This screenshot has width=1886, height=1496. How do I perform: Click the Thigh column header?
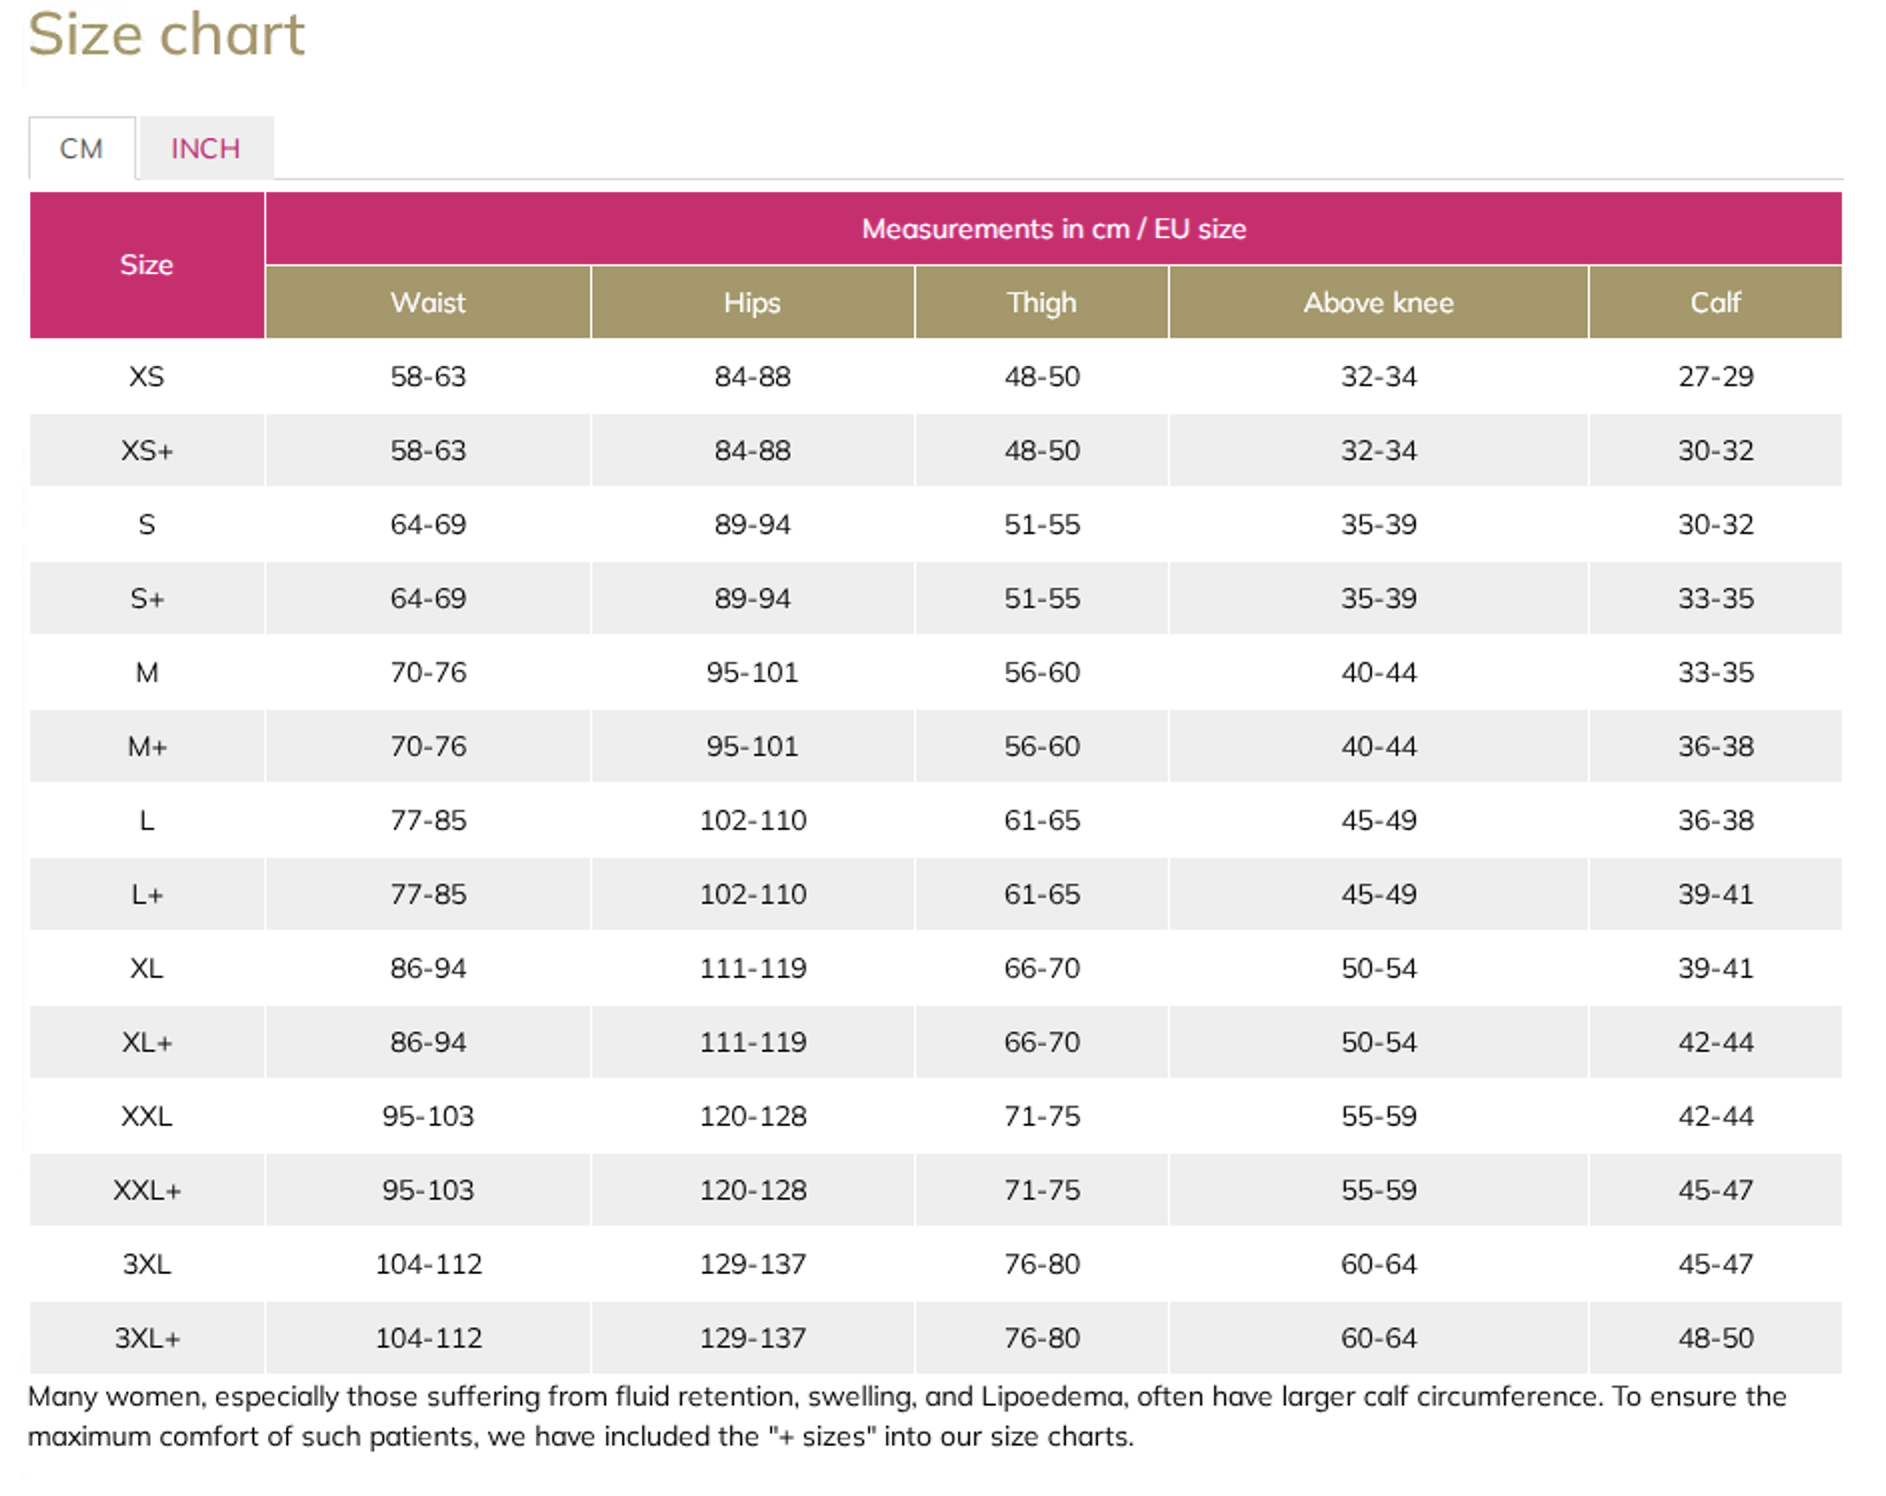point(1042,302)
